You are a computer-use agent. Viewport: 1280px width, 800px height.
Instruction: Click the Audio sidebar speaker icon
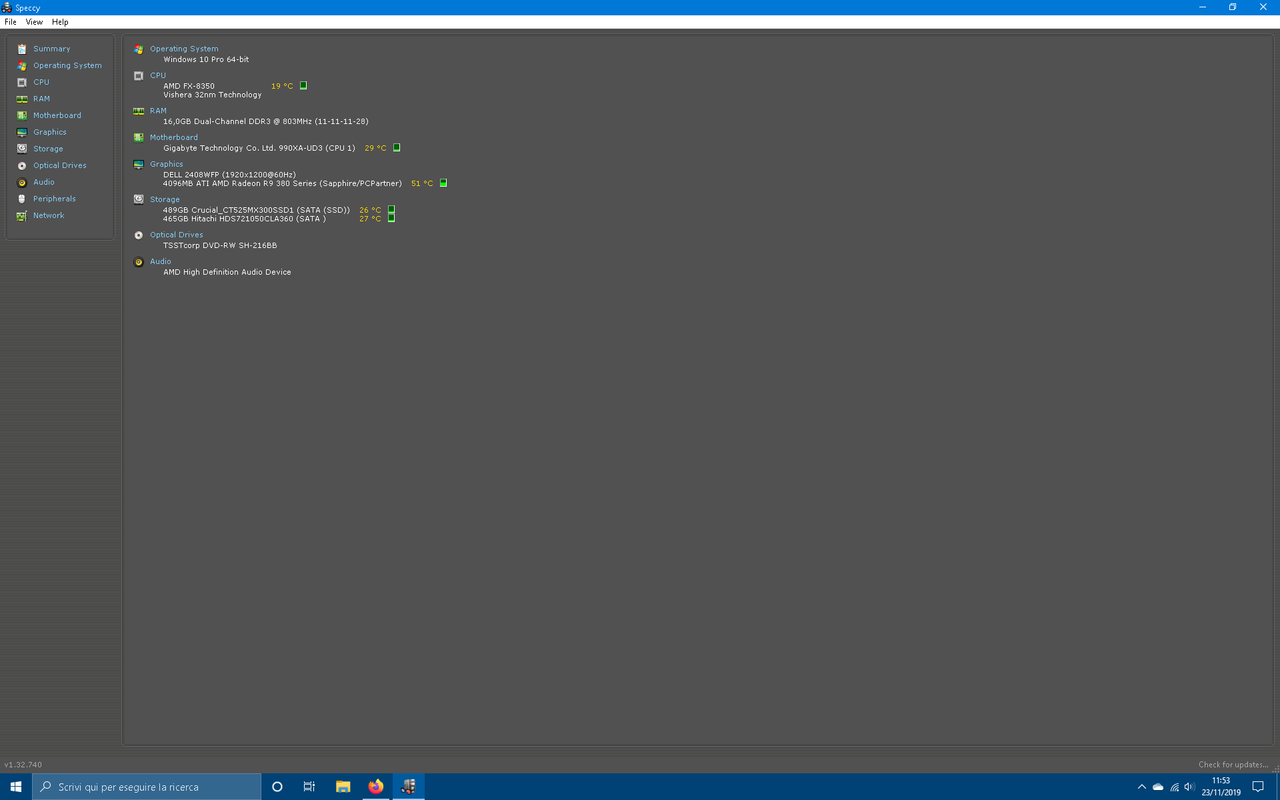[x=22, y=182]
